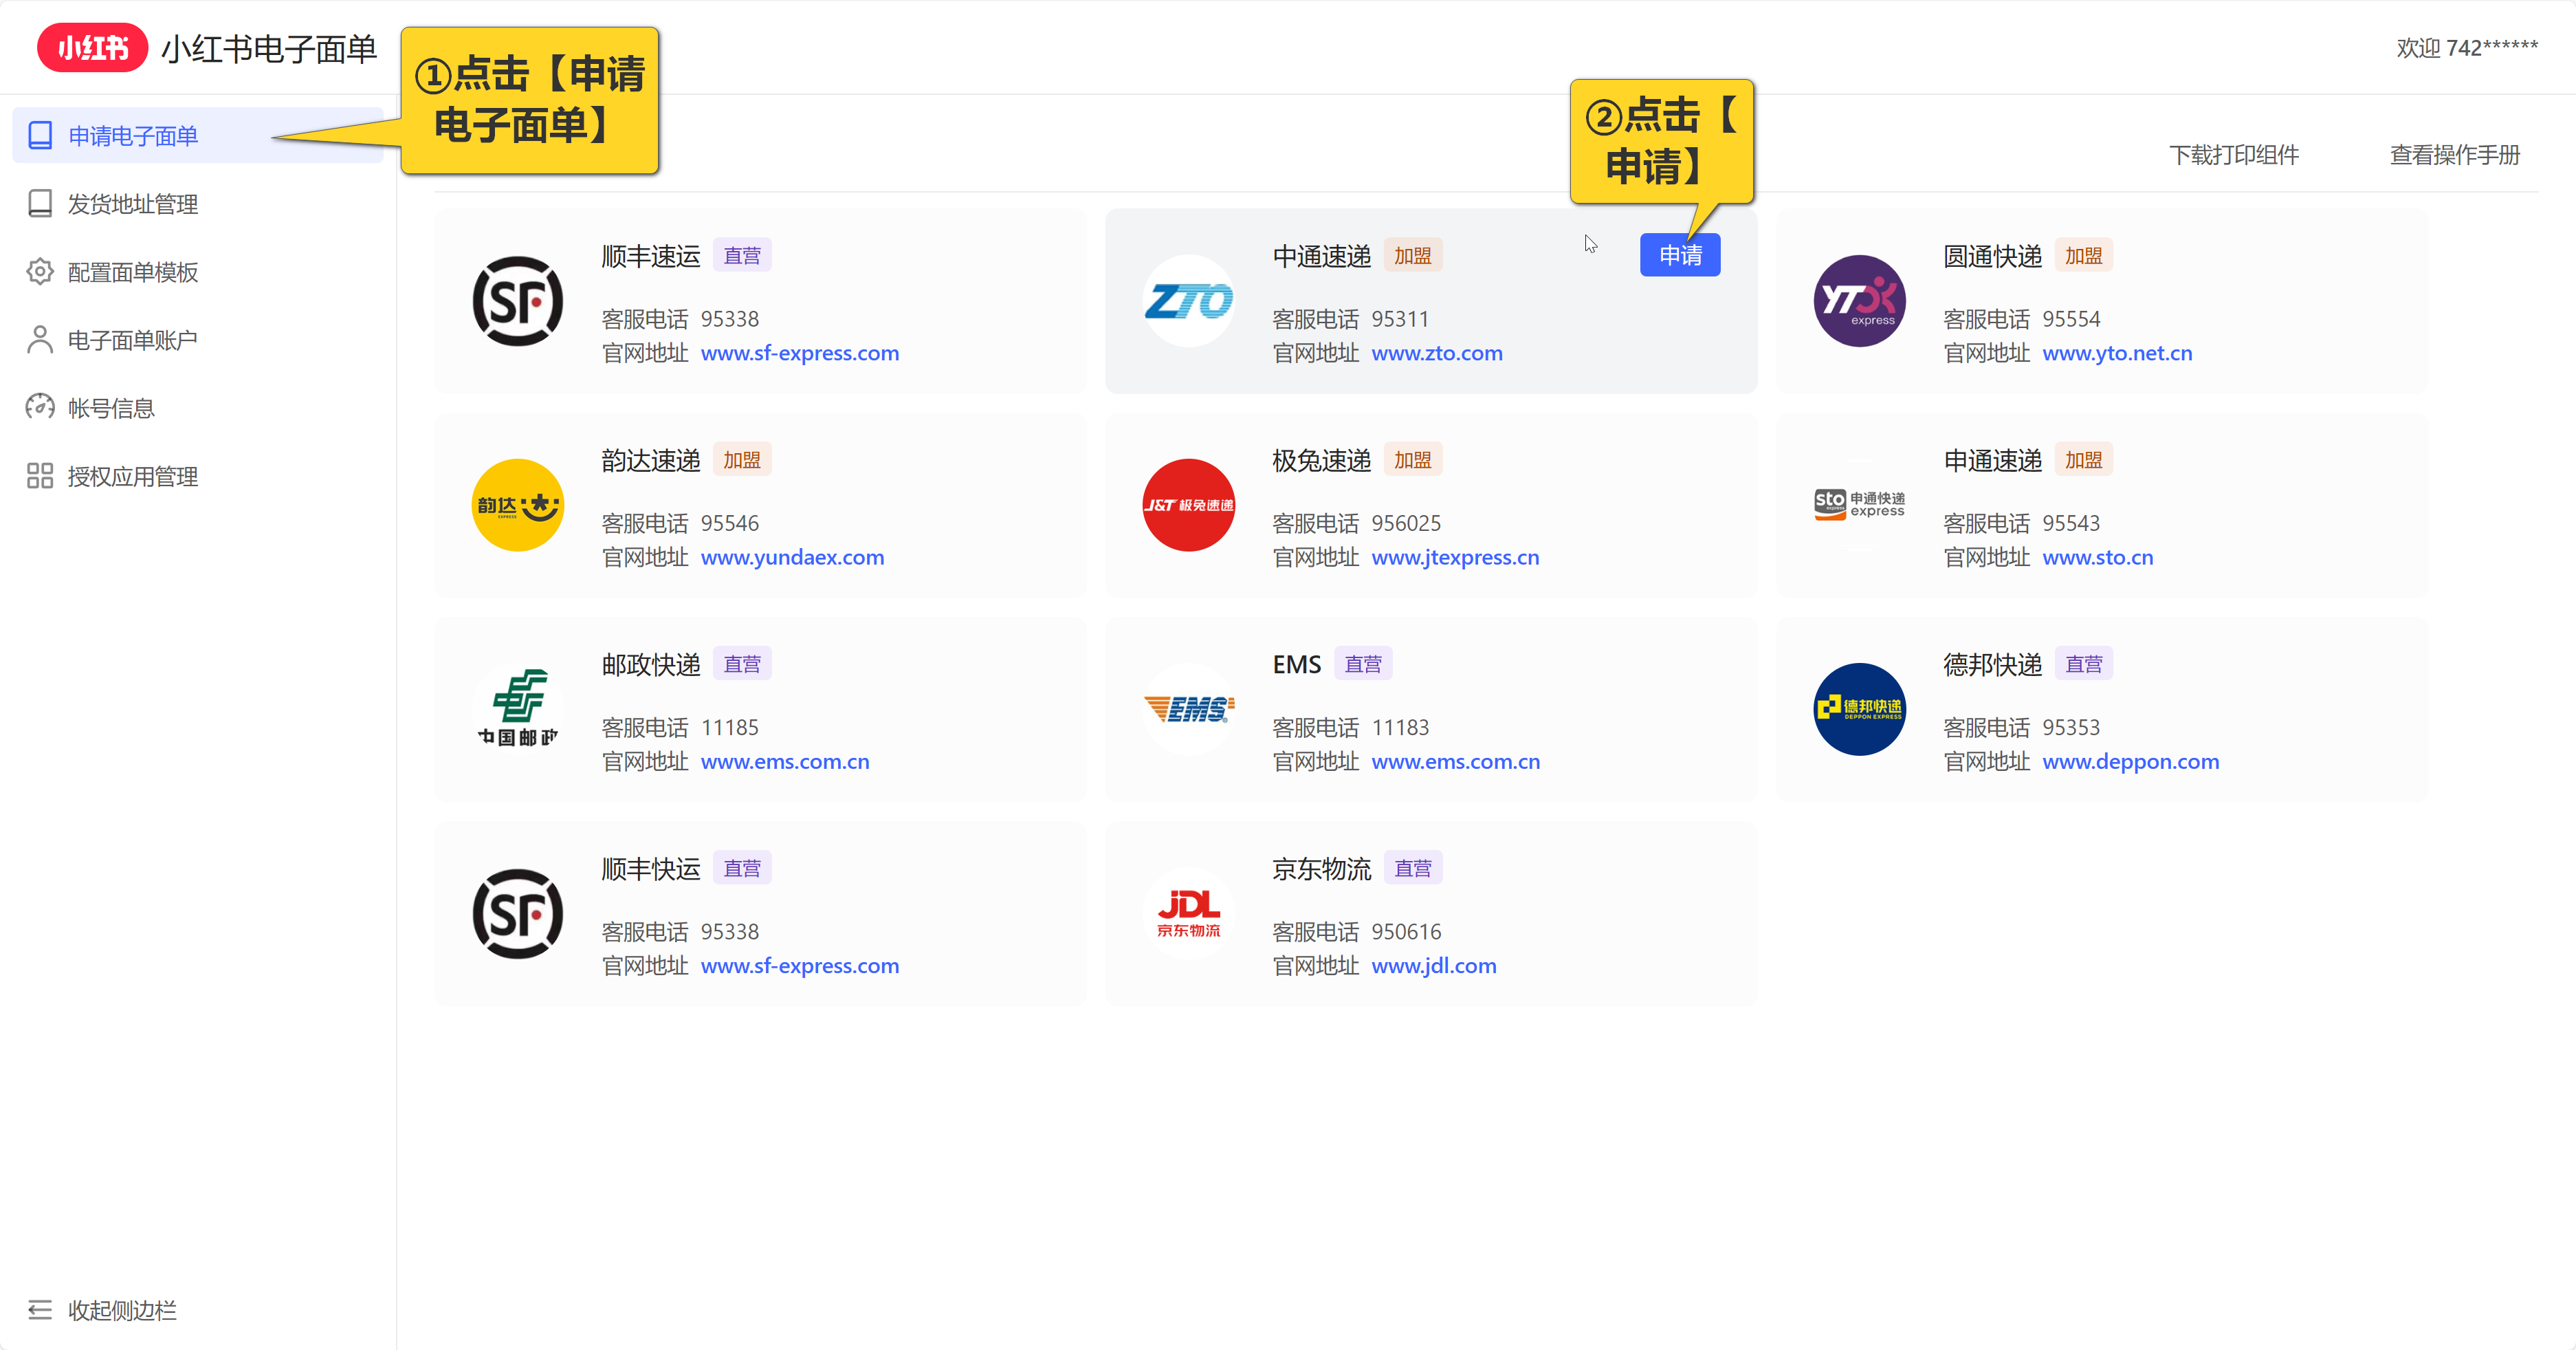2576x1350 pixels.
Task: Click the YTO Express purple logo
Action: click(x=1859, y=301)
